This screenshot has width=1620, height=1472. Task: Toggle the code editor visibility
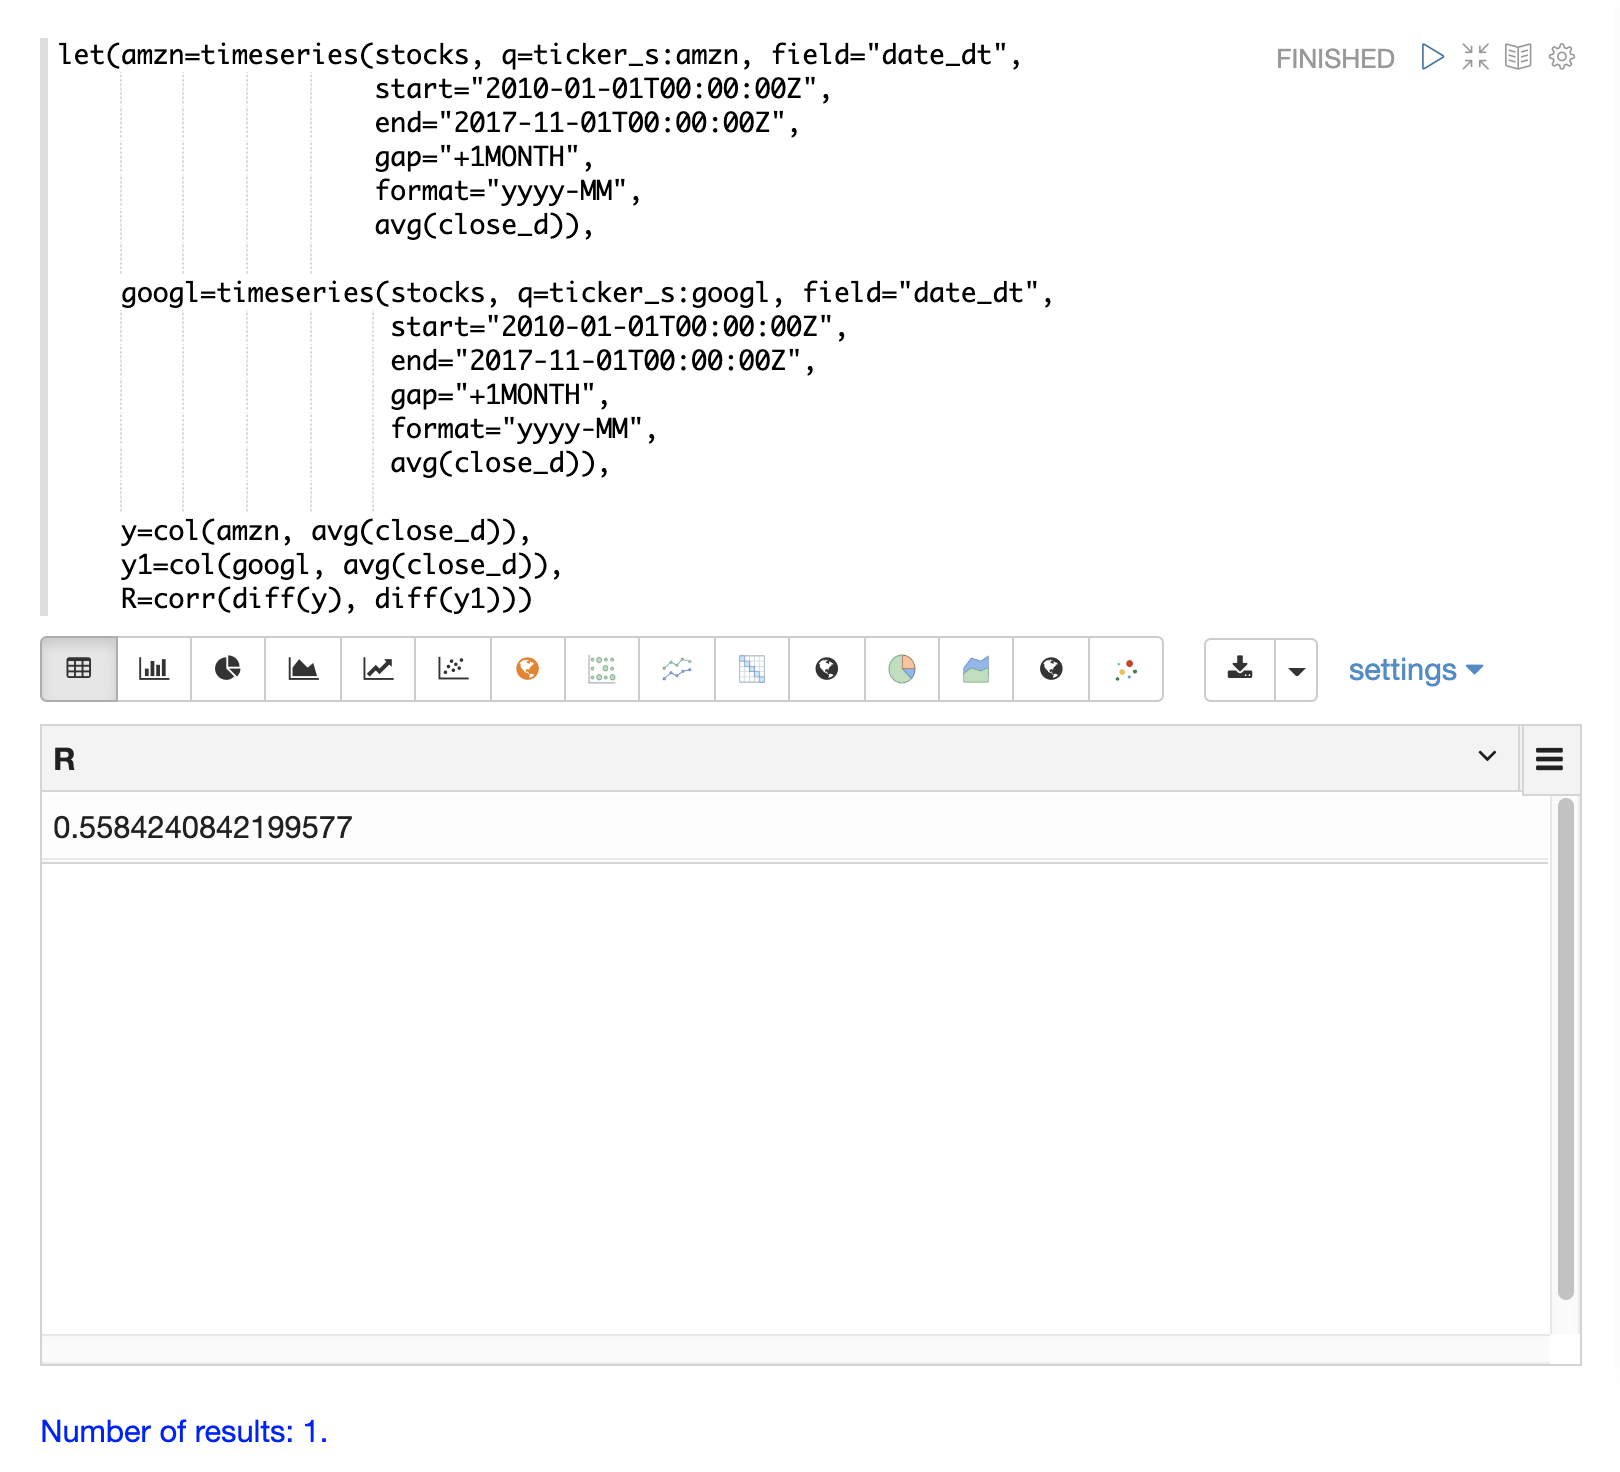(1475, 57)
